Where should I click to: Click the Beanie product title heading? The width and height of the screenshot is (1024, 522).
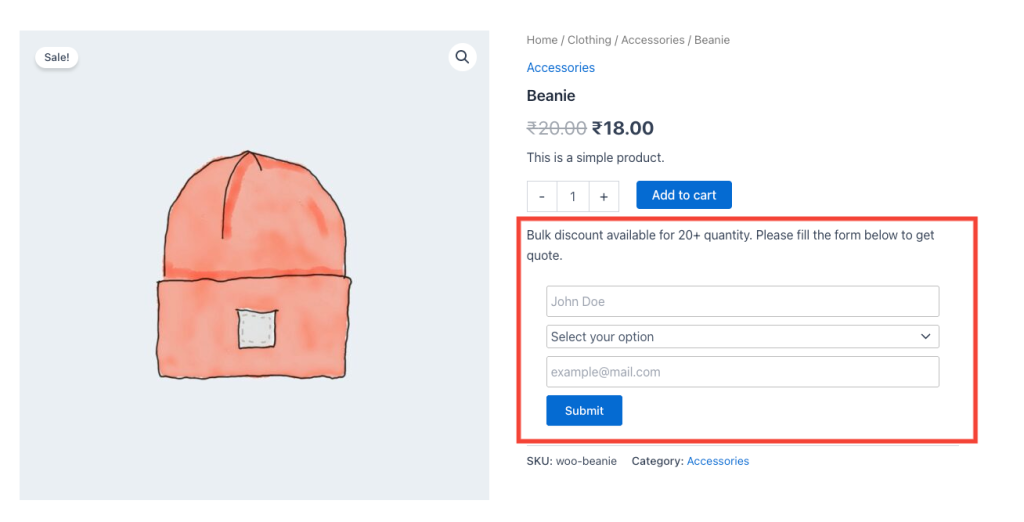pos(551,96)
